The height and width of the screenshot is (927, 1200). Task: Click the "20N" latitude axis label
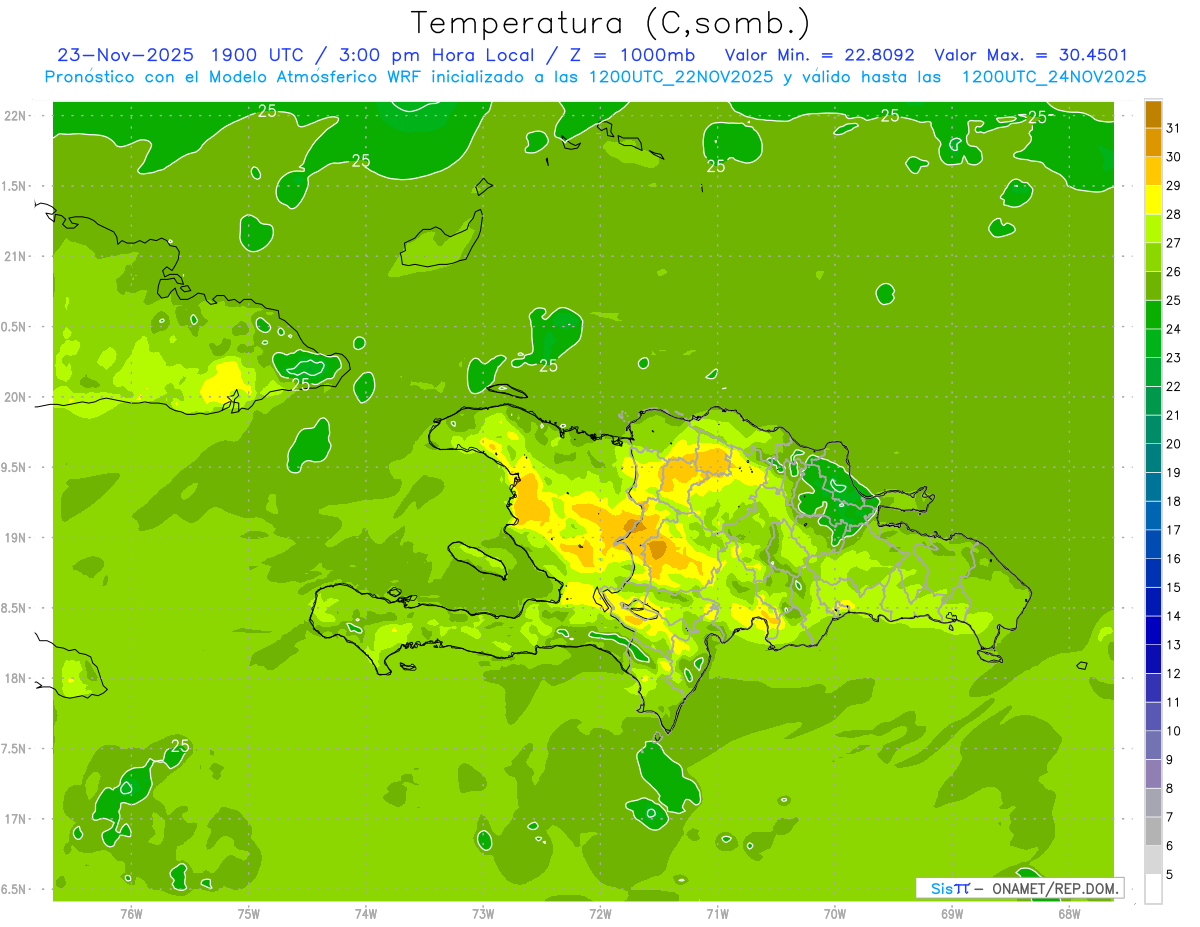[16, 396]
